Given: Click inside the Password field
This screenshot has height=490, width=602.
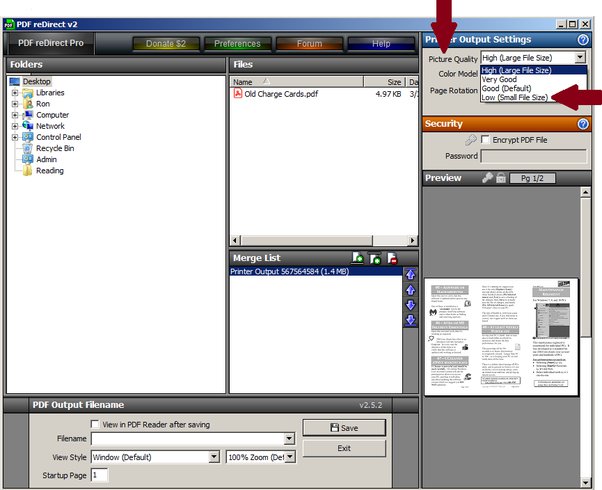Looking at the screenshot, I should pyautogui.click(x=534, y=156).
